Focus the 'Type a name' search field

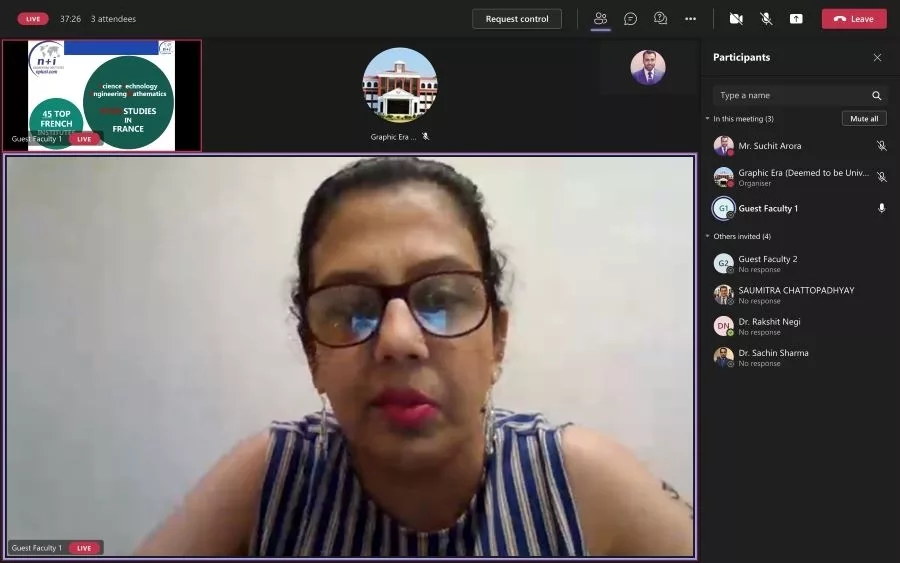[x=800, y=95]
